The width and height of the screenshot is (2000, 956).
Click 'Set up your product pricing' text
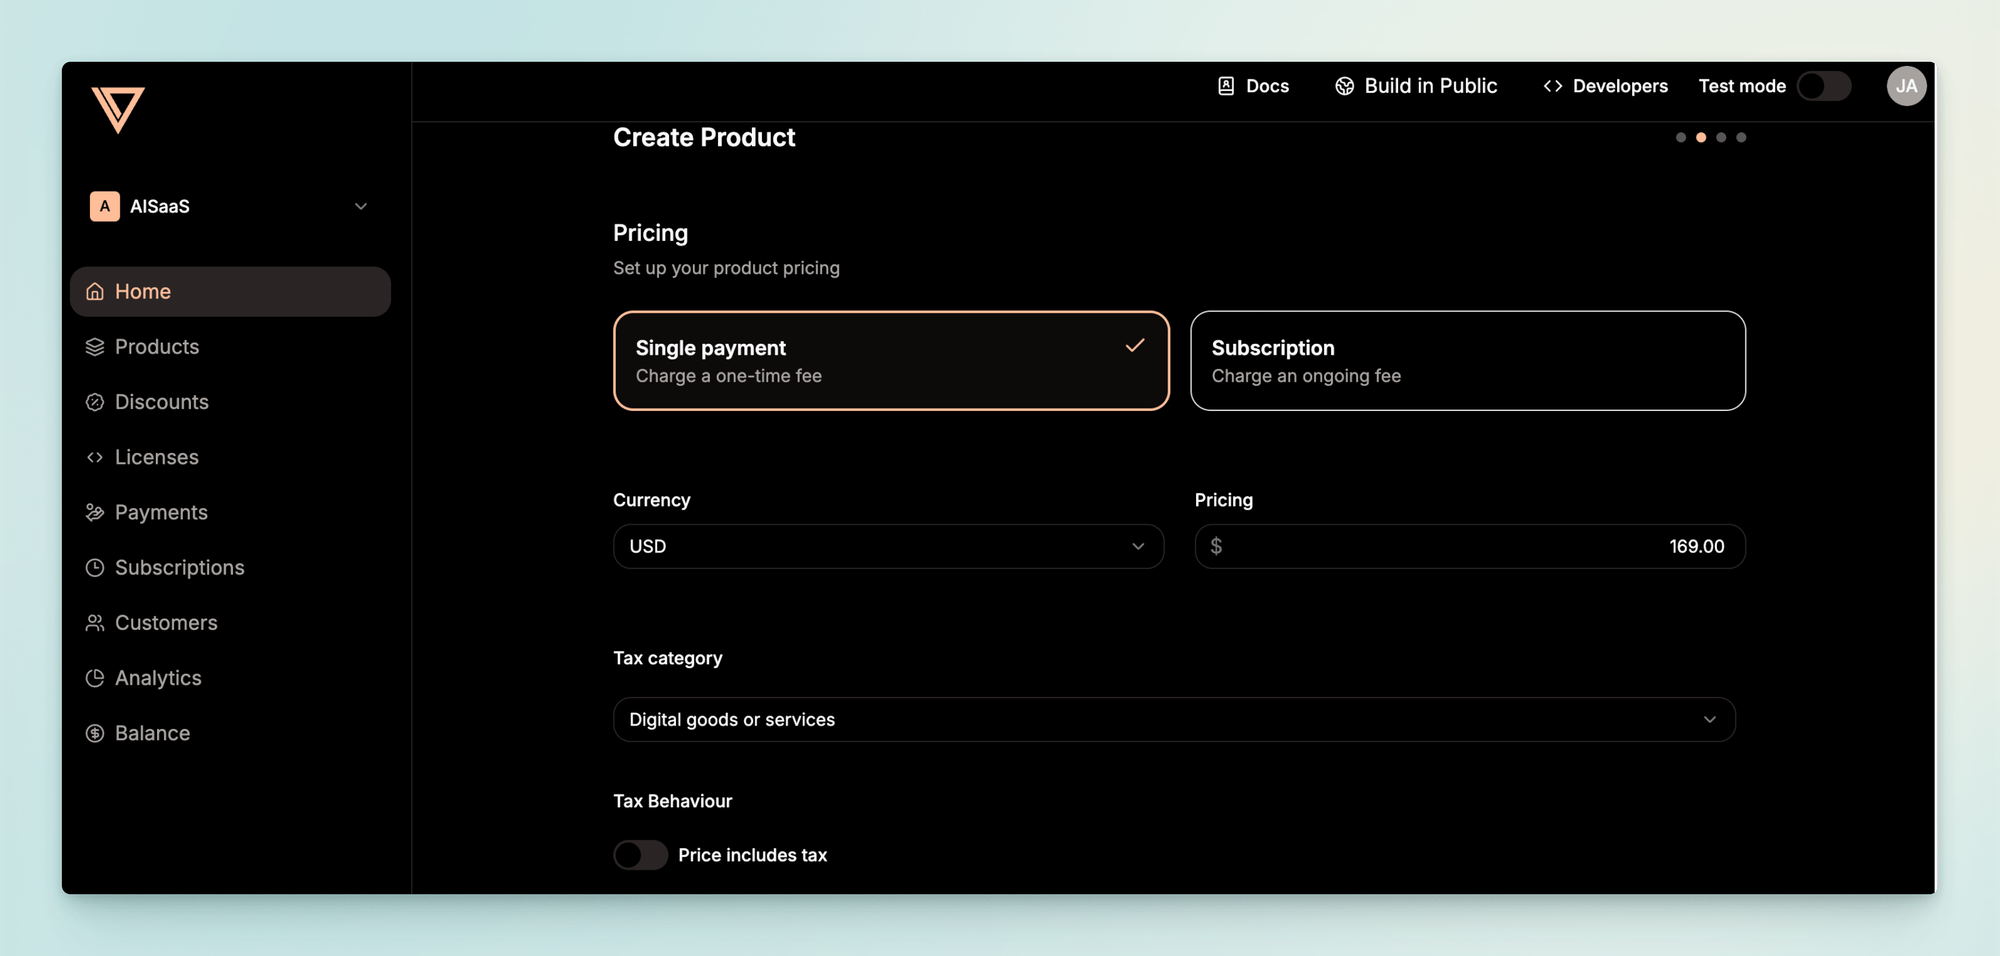[726, 268]
